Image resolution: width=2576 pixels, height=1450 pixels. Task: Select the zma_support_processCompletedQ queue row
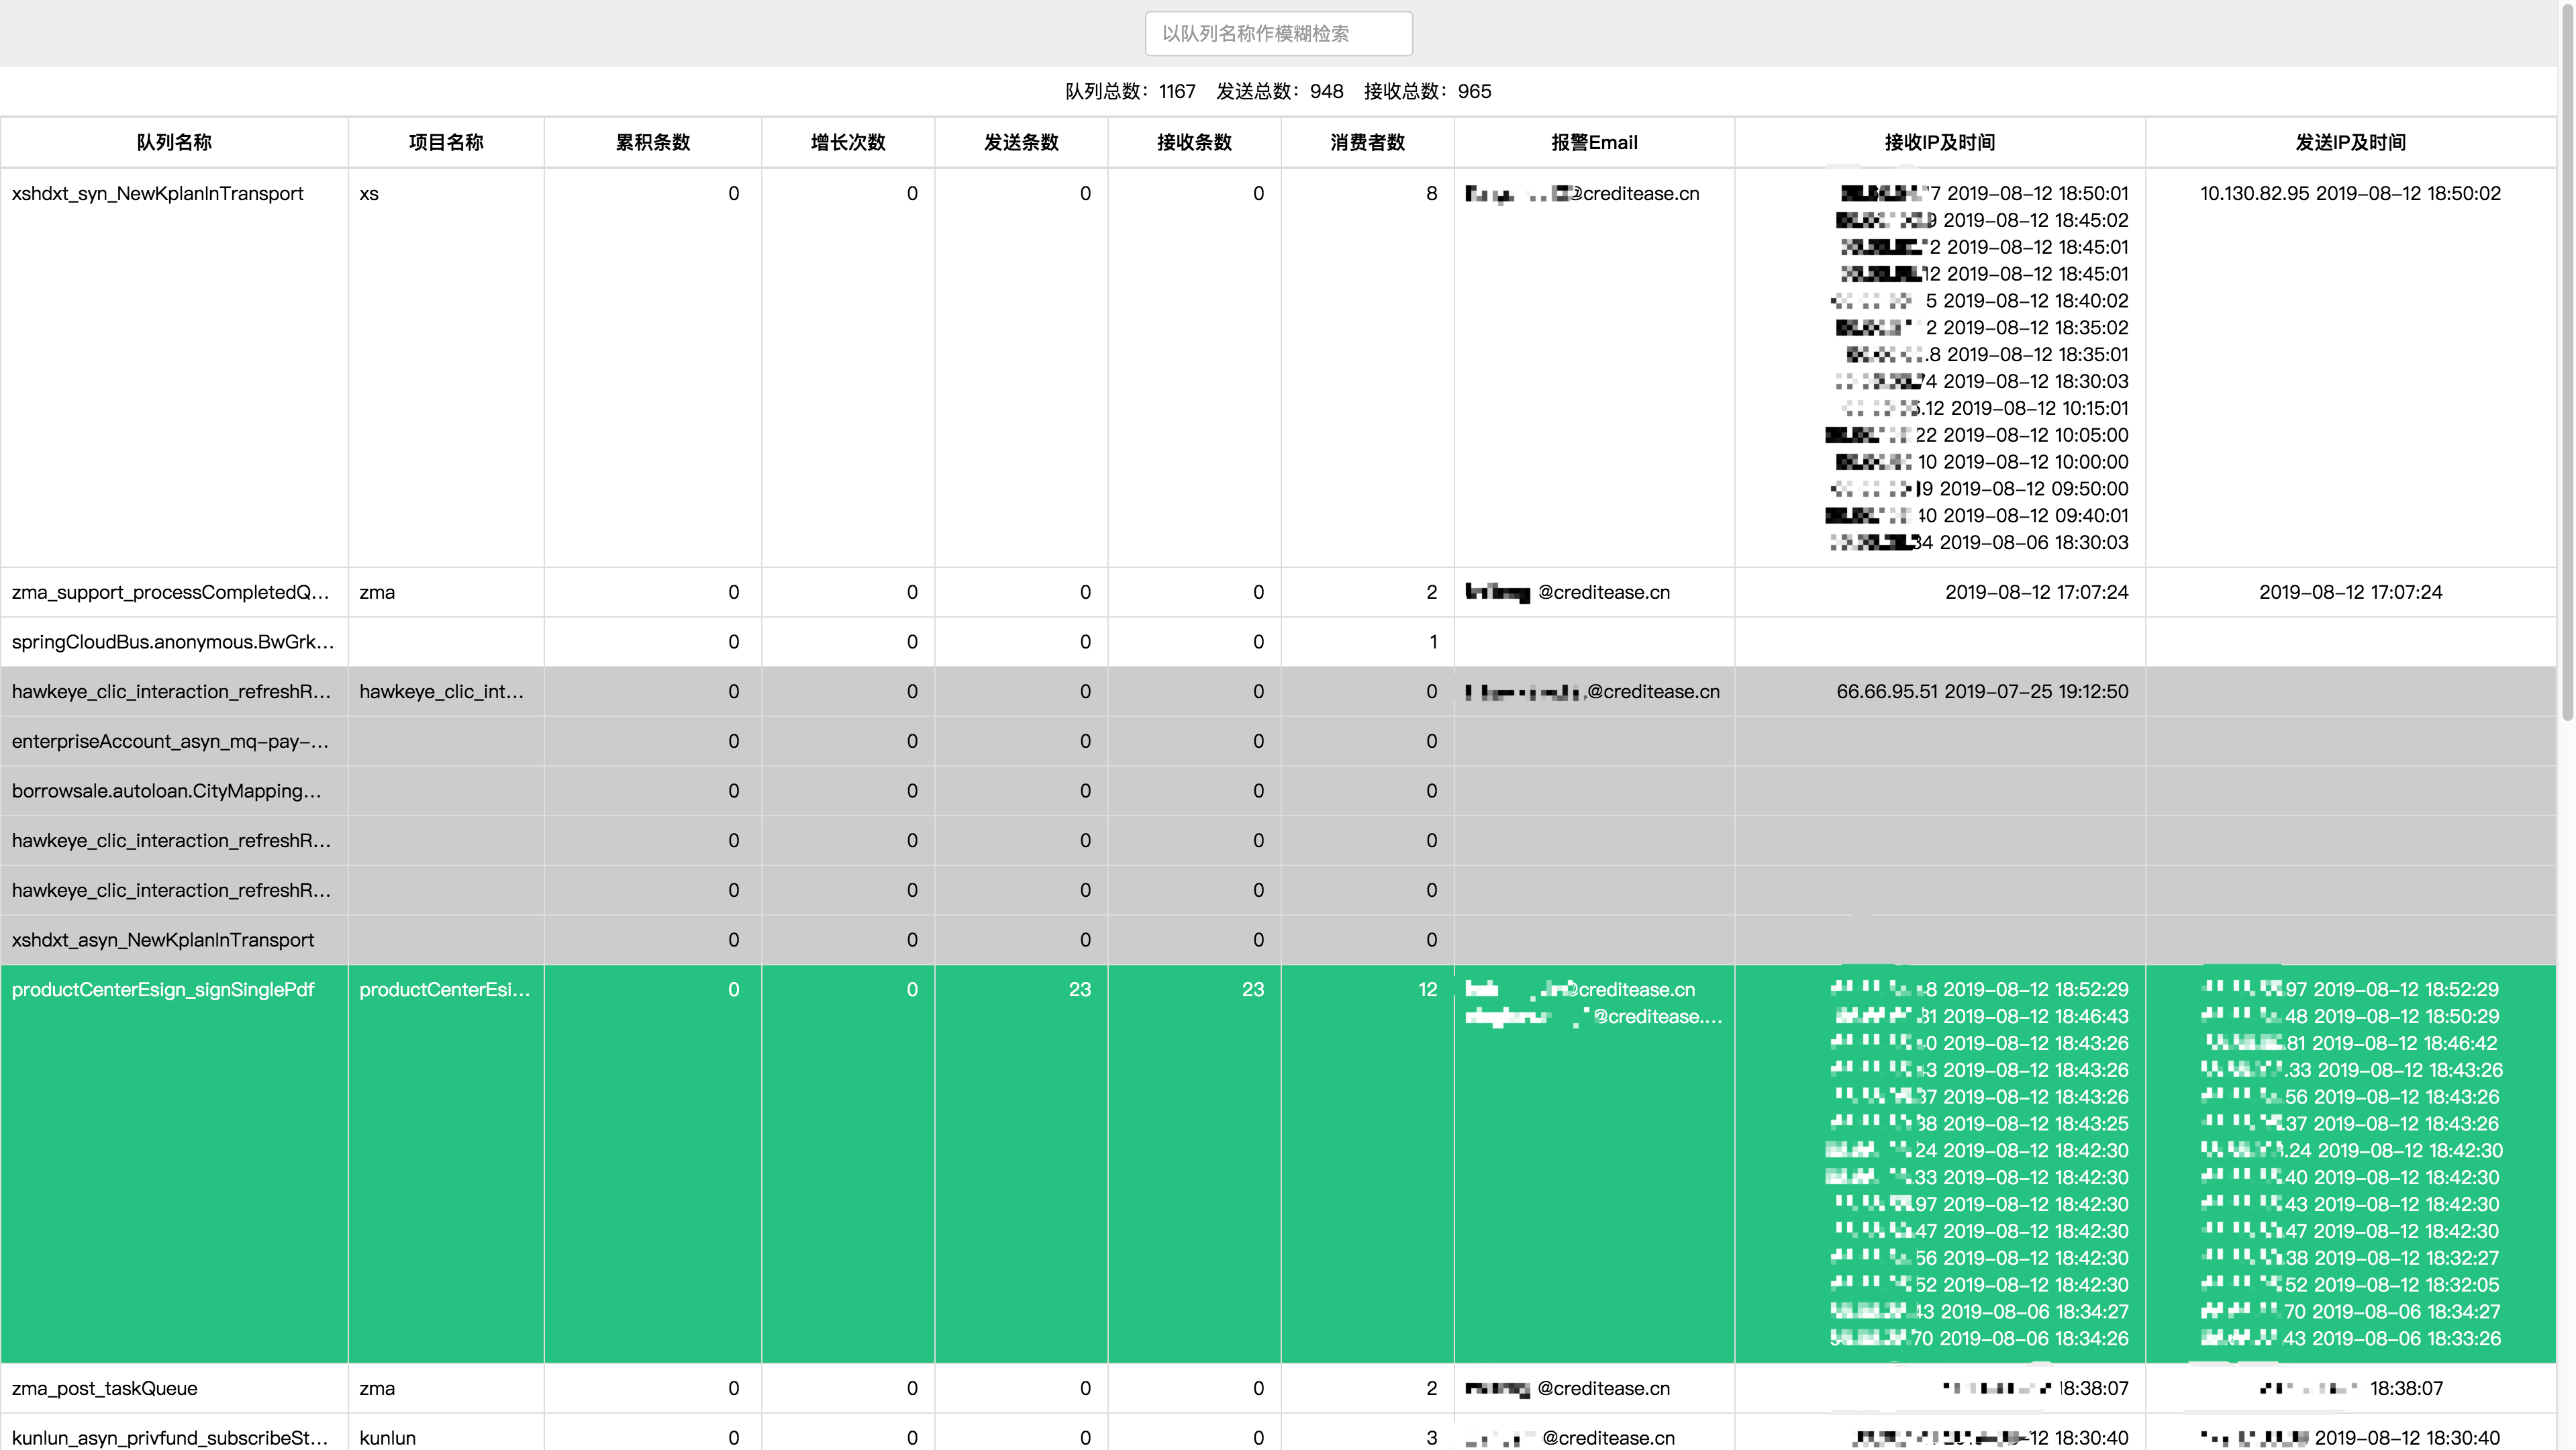coord(170,592)
